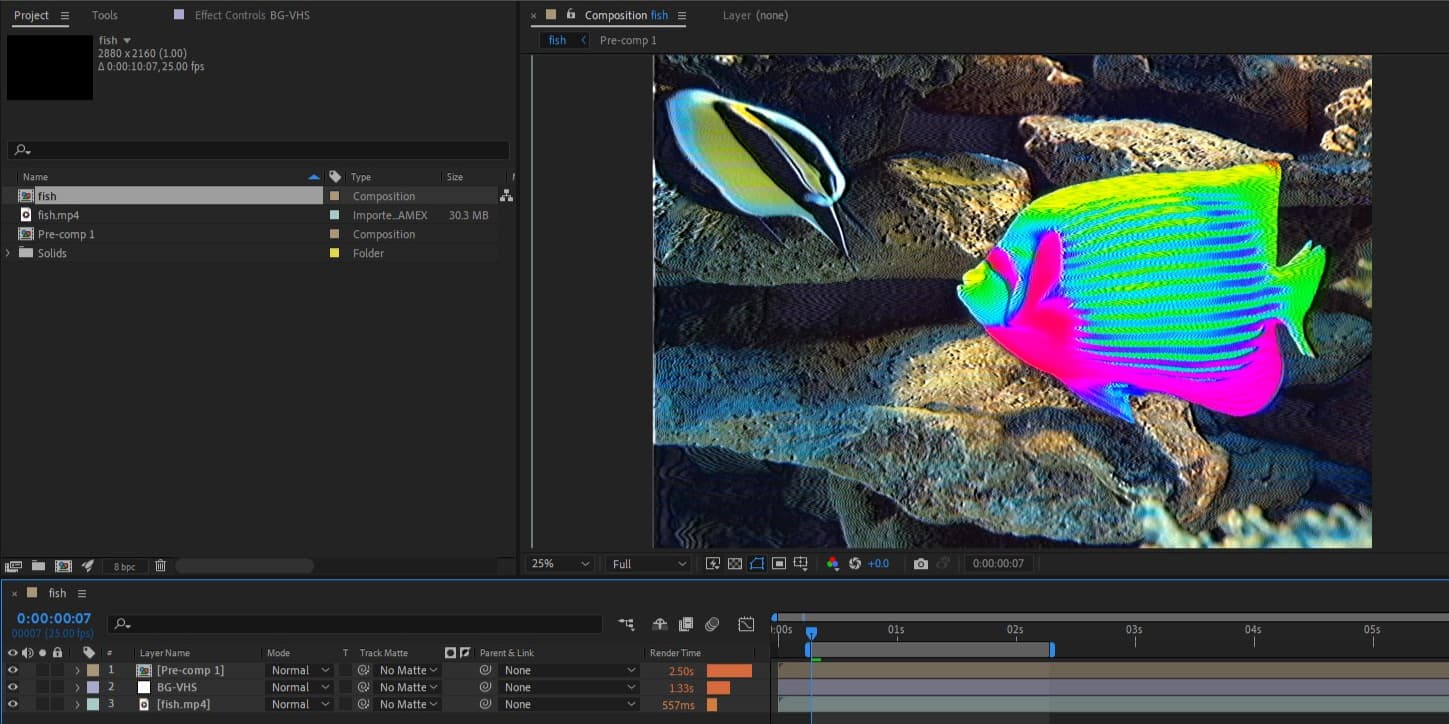
Task: Hide the Pre-comp 1 layer eye
Action: [x=13, y=670]
